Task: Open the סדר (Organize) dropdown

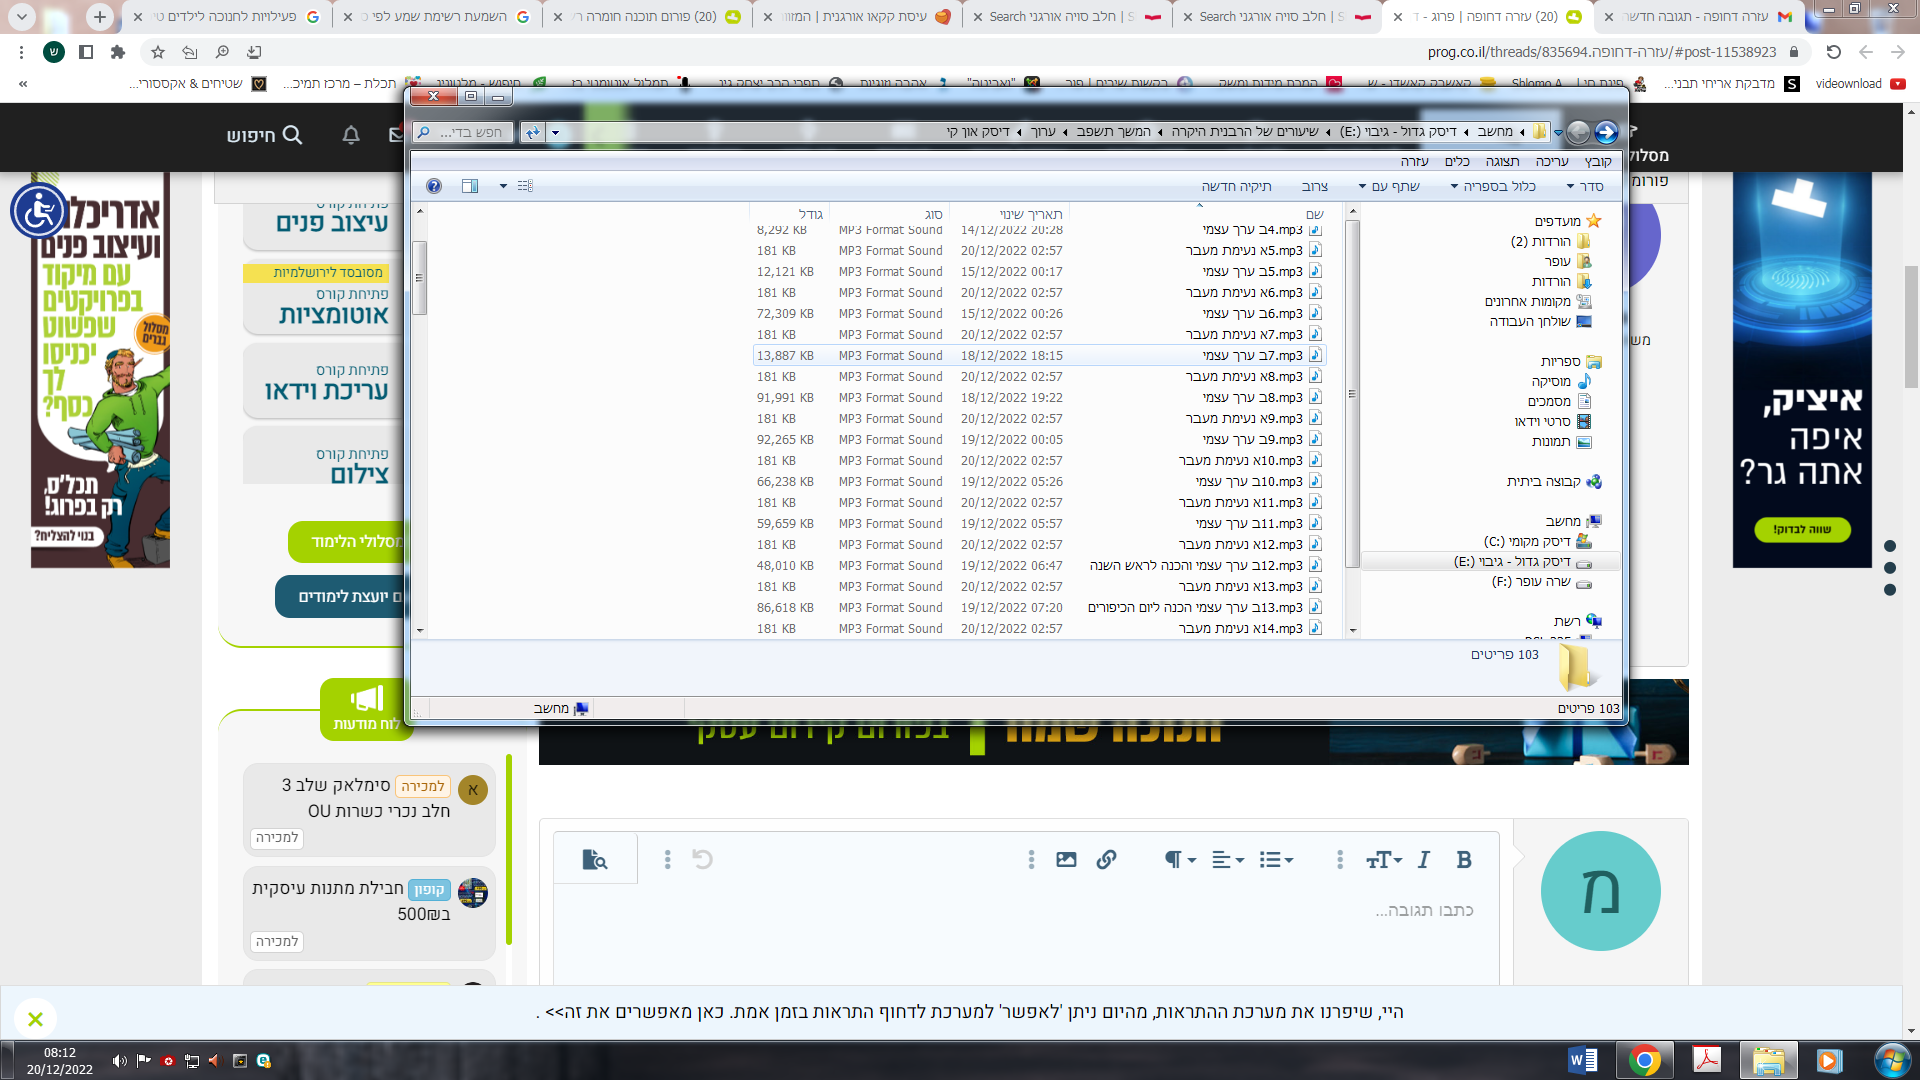Action: (x=1585, y=186)
